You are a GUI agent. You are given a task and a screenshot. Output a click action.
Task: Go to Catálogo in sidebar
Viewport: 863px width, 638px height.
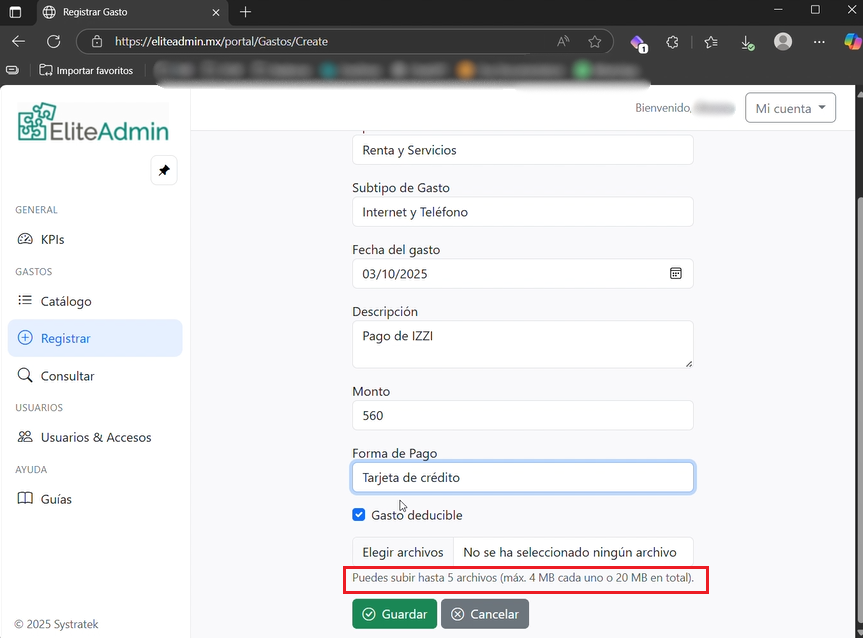tap(66, 301)
